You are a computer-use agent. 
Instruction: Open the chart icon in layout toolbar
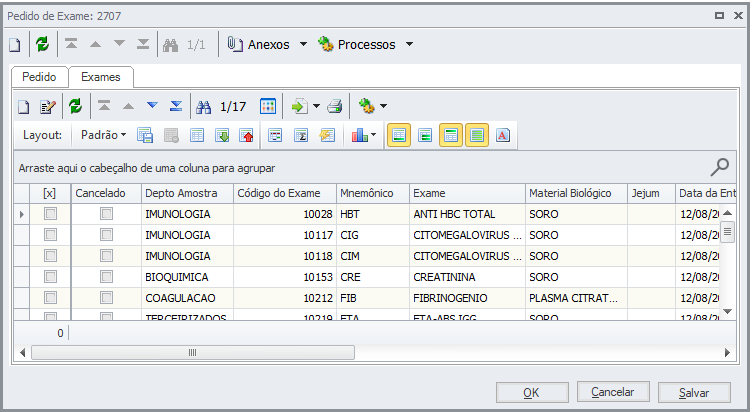[360, 135]
